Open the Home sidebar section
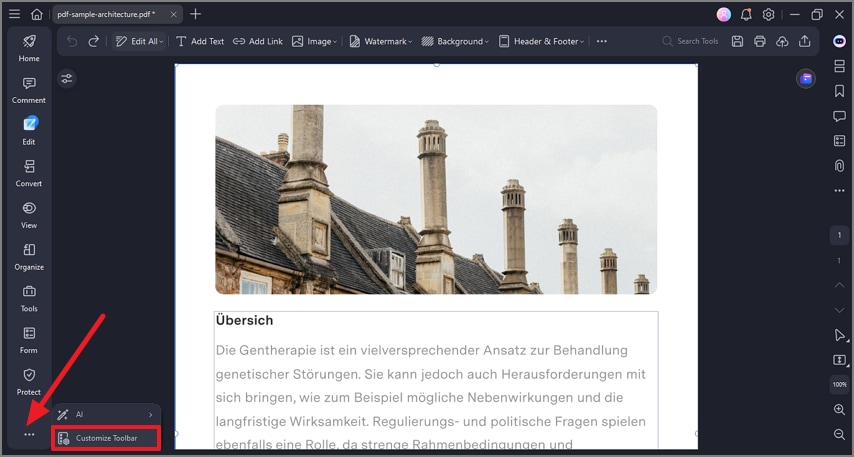Image resolution: width=854 pixels, height=457 pixels. tap(29, 48)
